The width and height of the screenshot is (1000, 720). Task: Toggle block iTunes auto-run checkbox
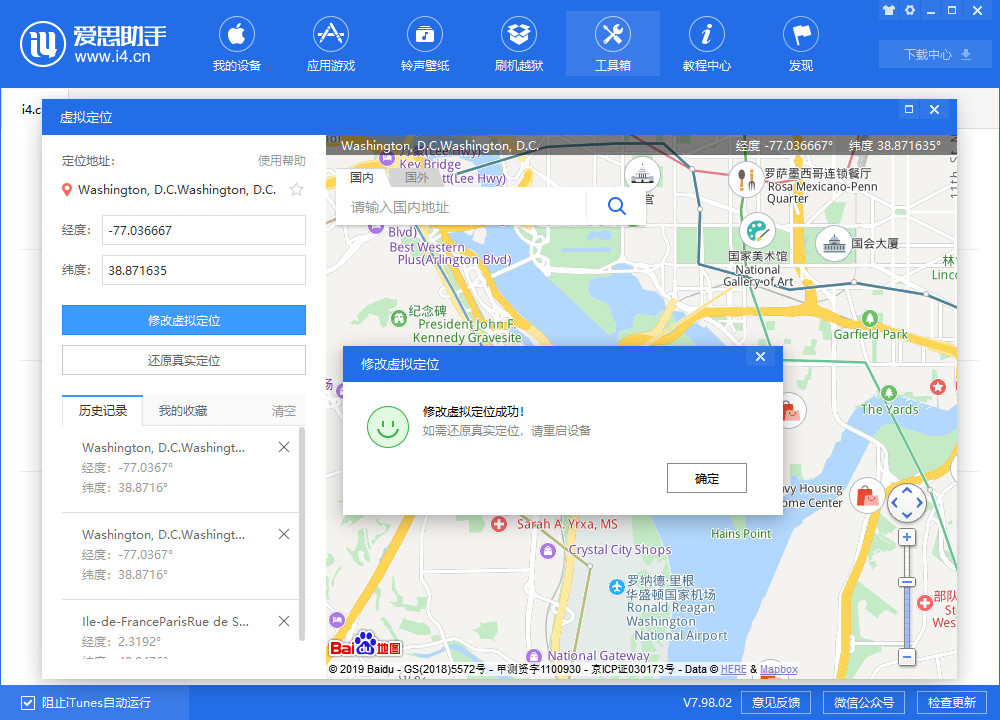pyautogui.click(x=28, y=702)
